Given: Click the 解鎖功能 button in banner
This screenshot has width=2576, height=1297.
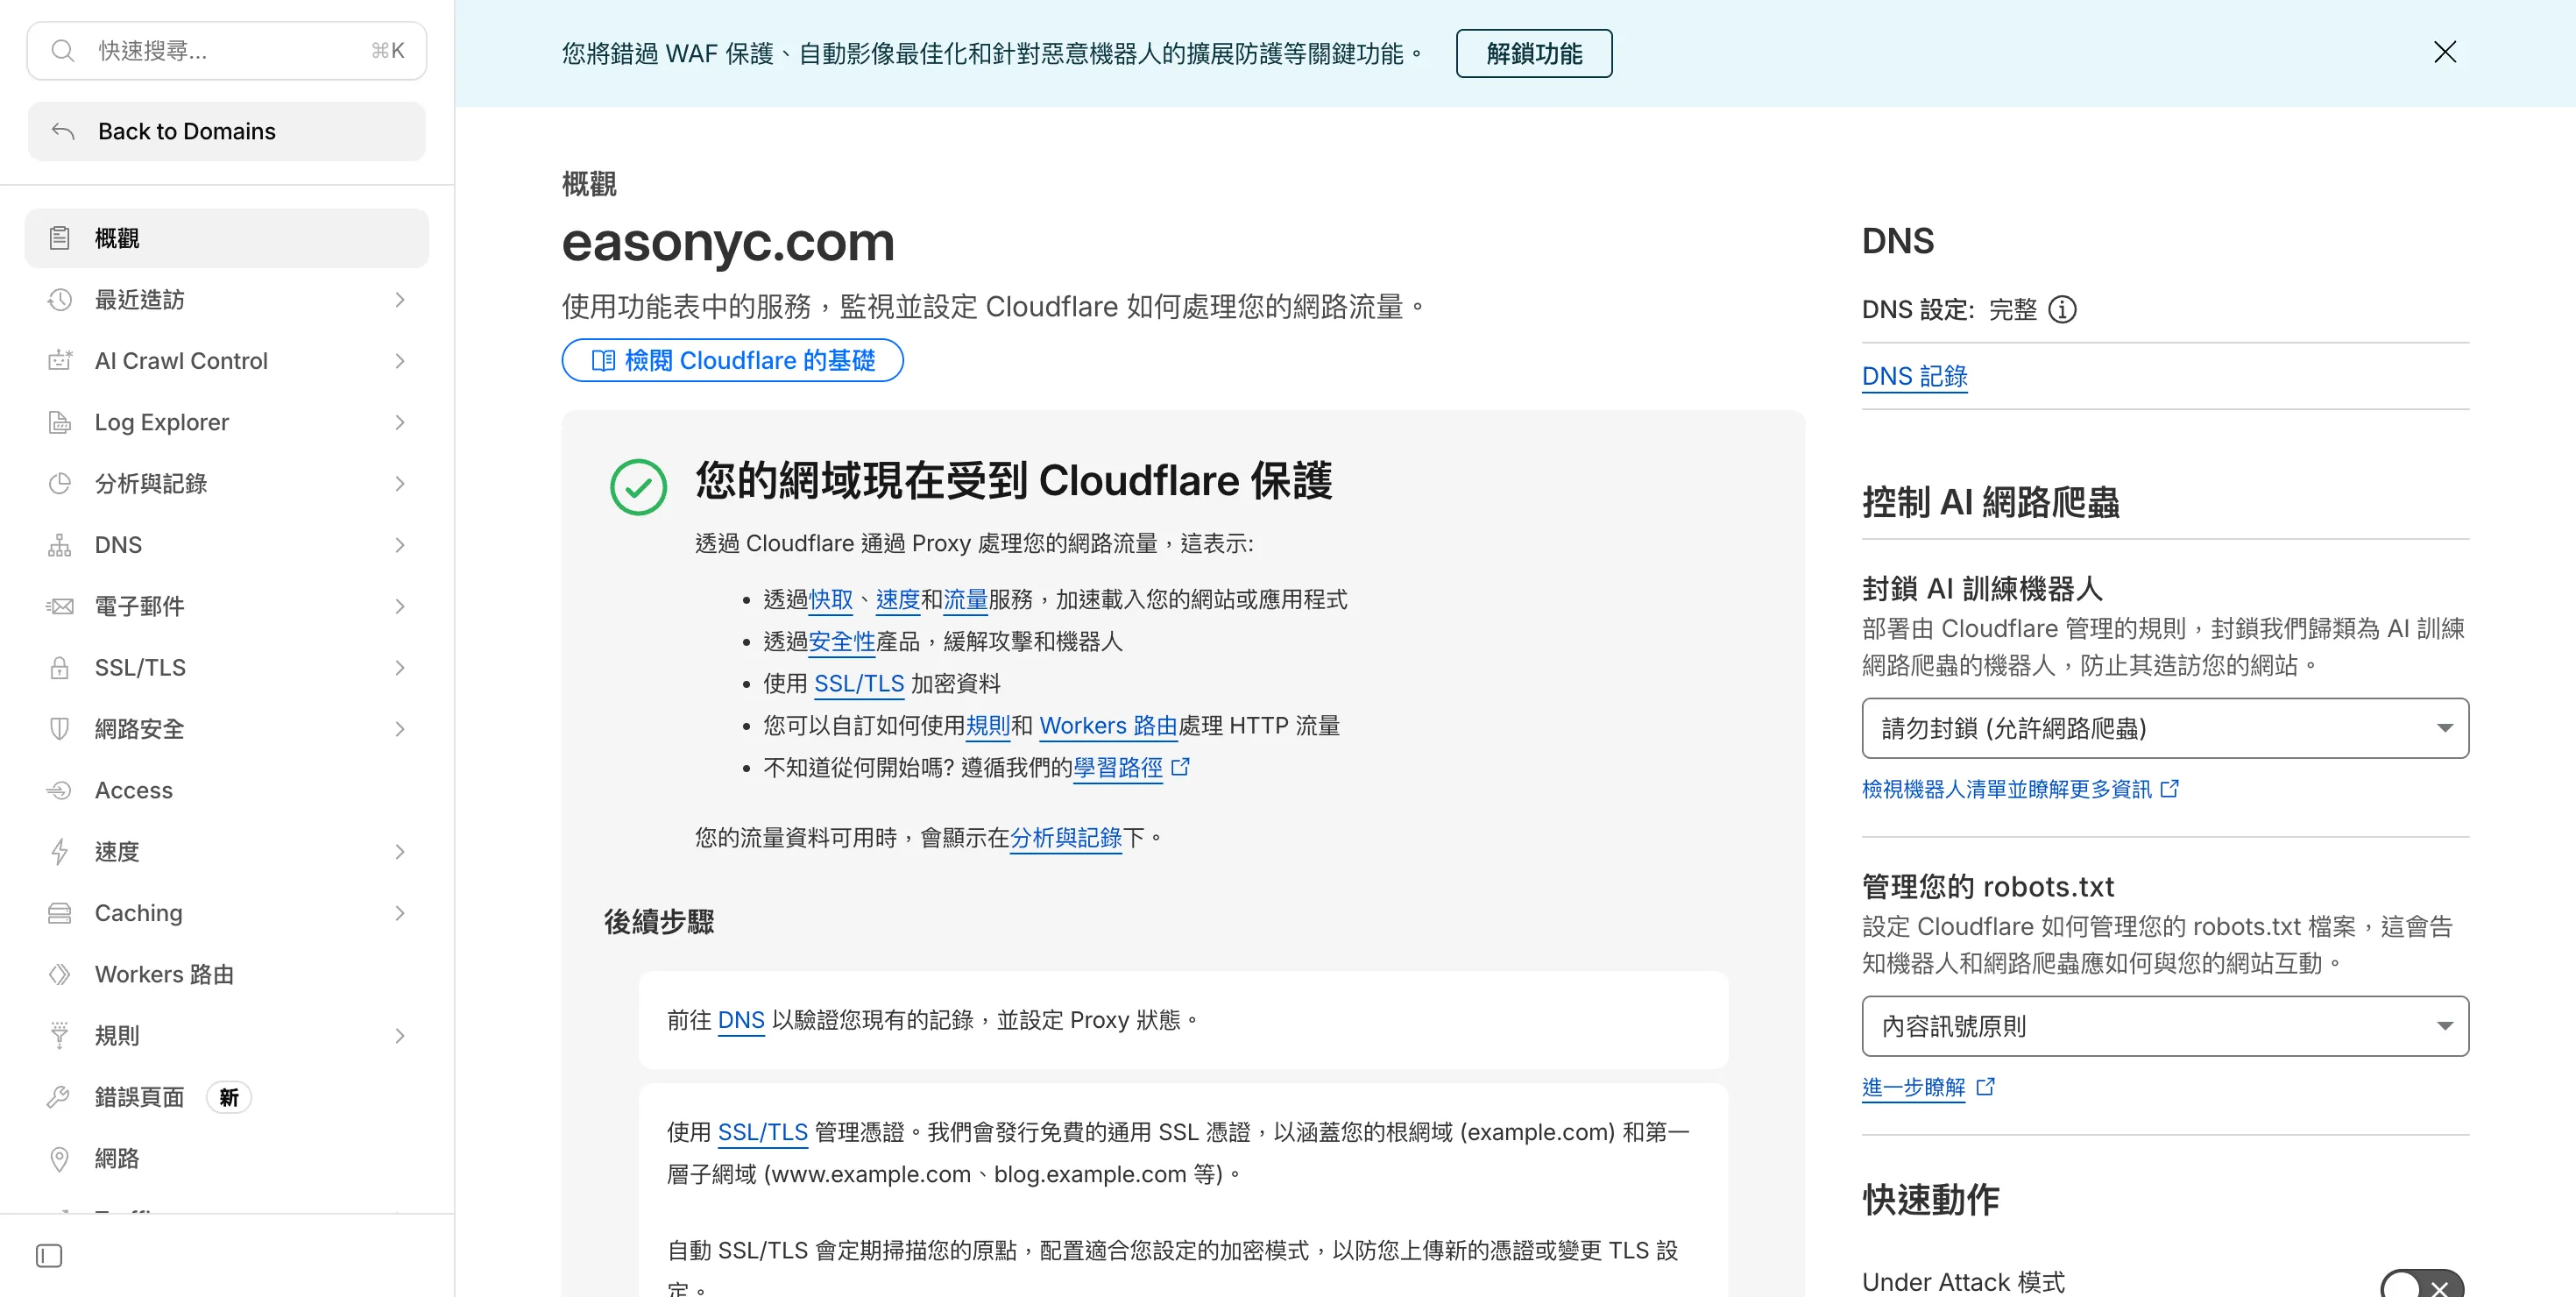Looking at the screenshot, I should click(x=1533, y=53).
